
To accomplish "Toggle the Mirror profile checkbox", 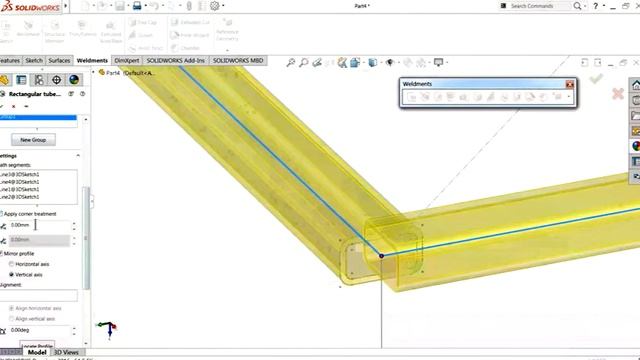I will tap(1, 253).
